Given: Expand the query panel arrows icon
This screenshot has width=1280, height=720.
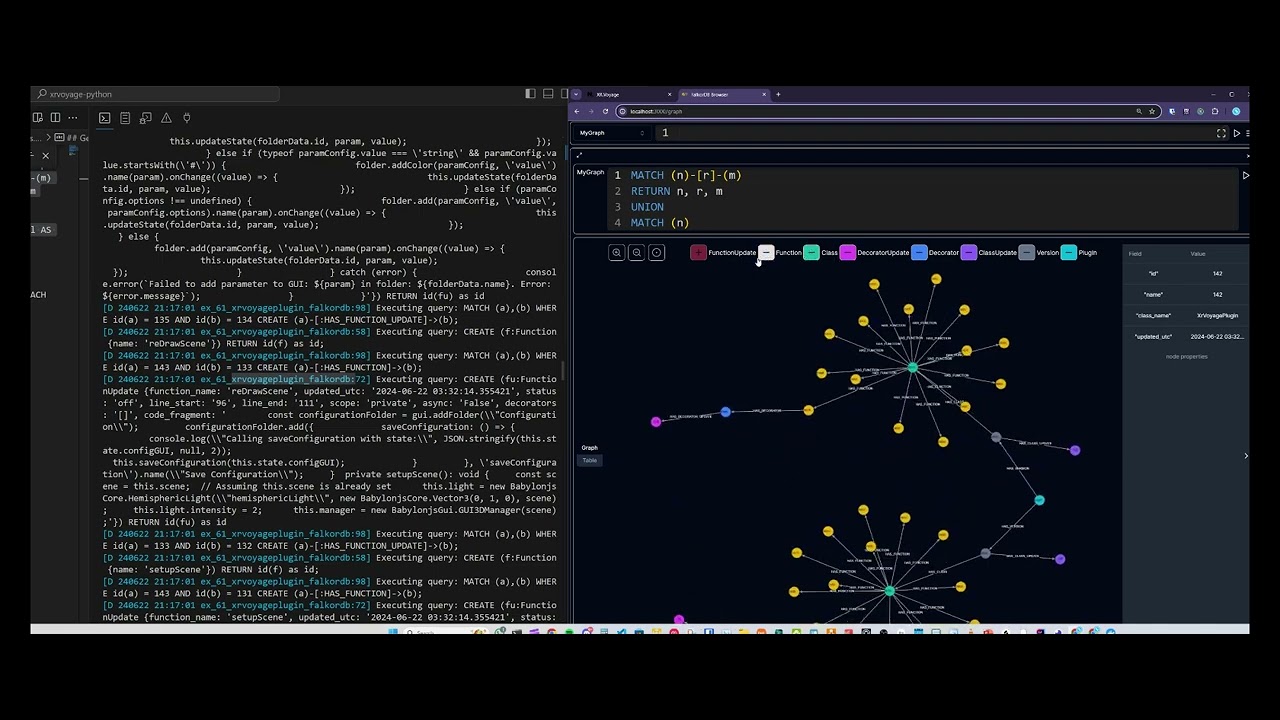Looking at the screenshot, I should (x=579, y=155).
